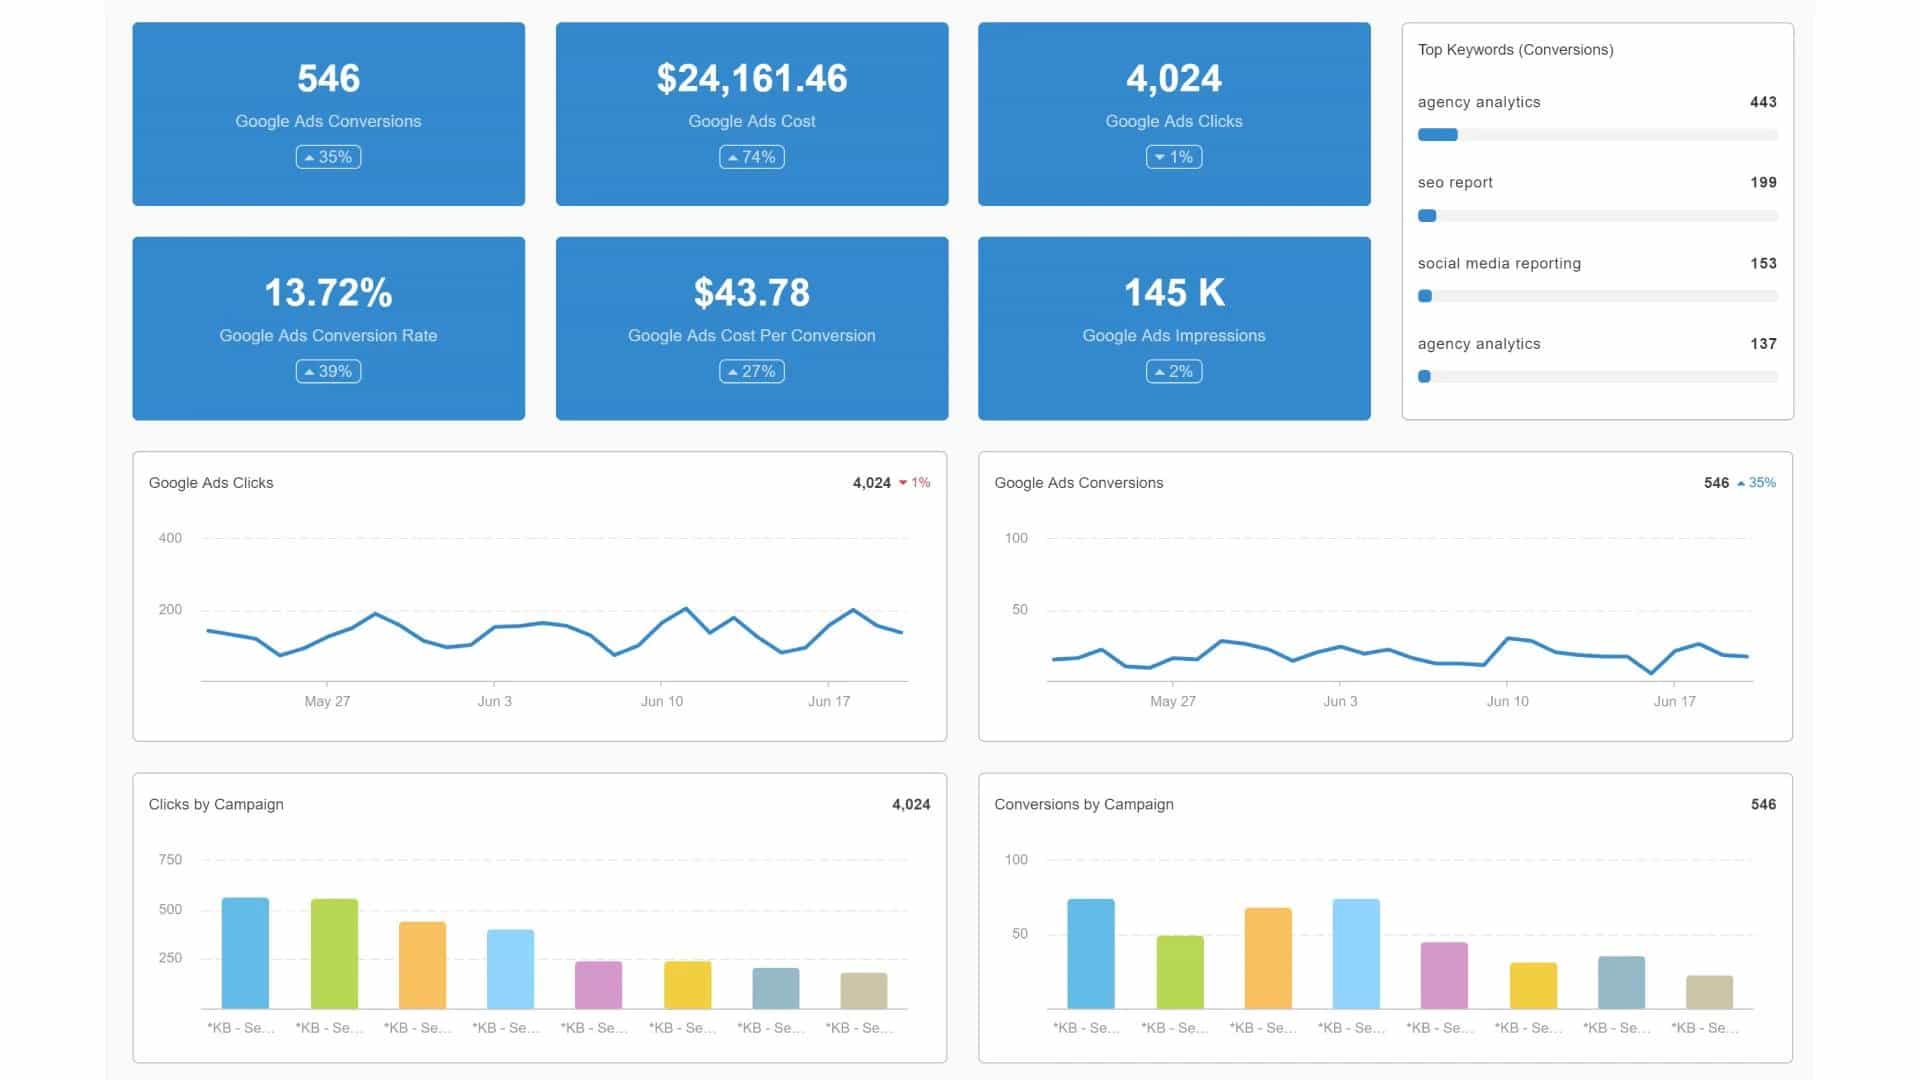Image resolution: width=1920 pixels, height=1080 pixels.
Task: Click red down arrow in Clicks chart header
Action: (x=903, y=483)
